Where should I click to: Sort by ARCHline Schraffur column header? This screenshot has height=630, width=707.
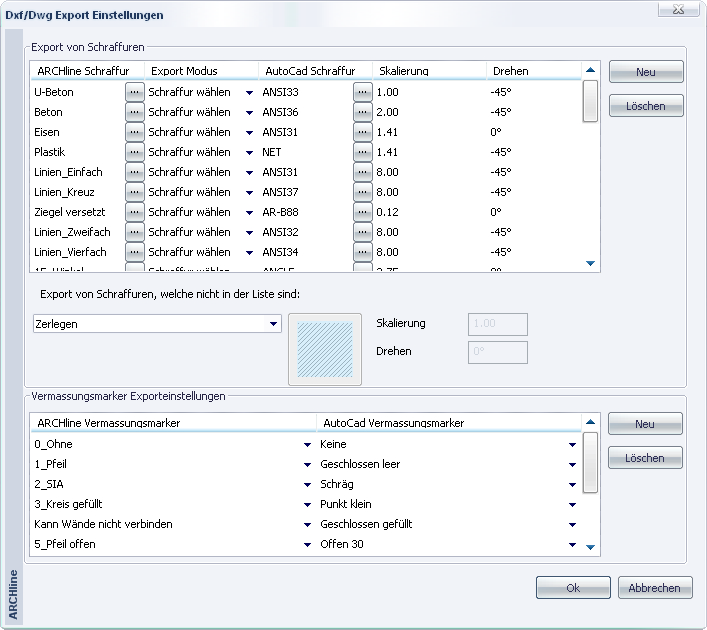[87, 71]
